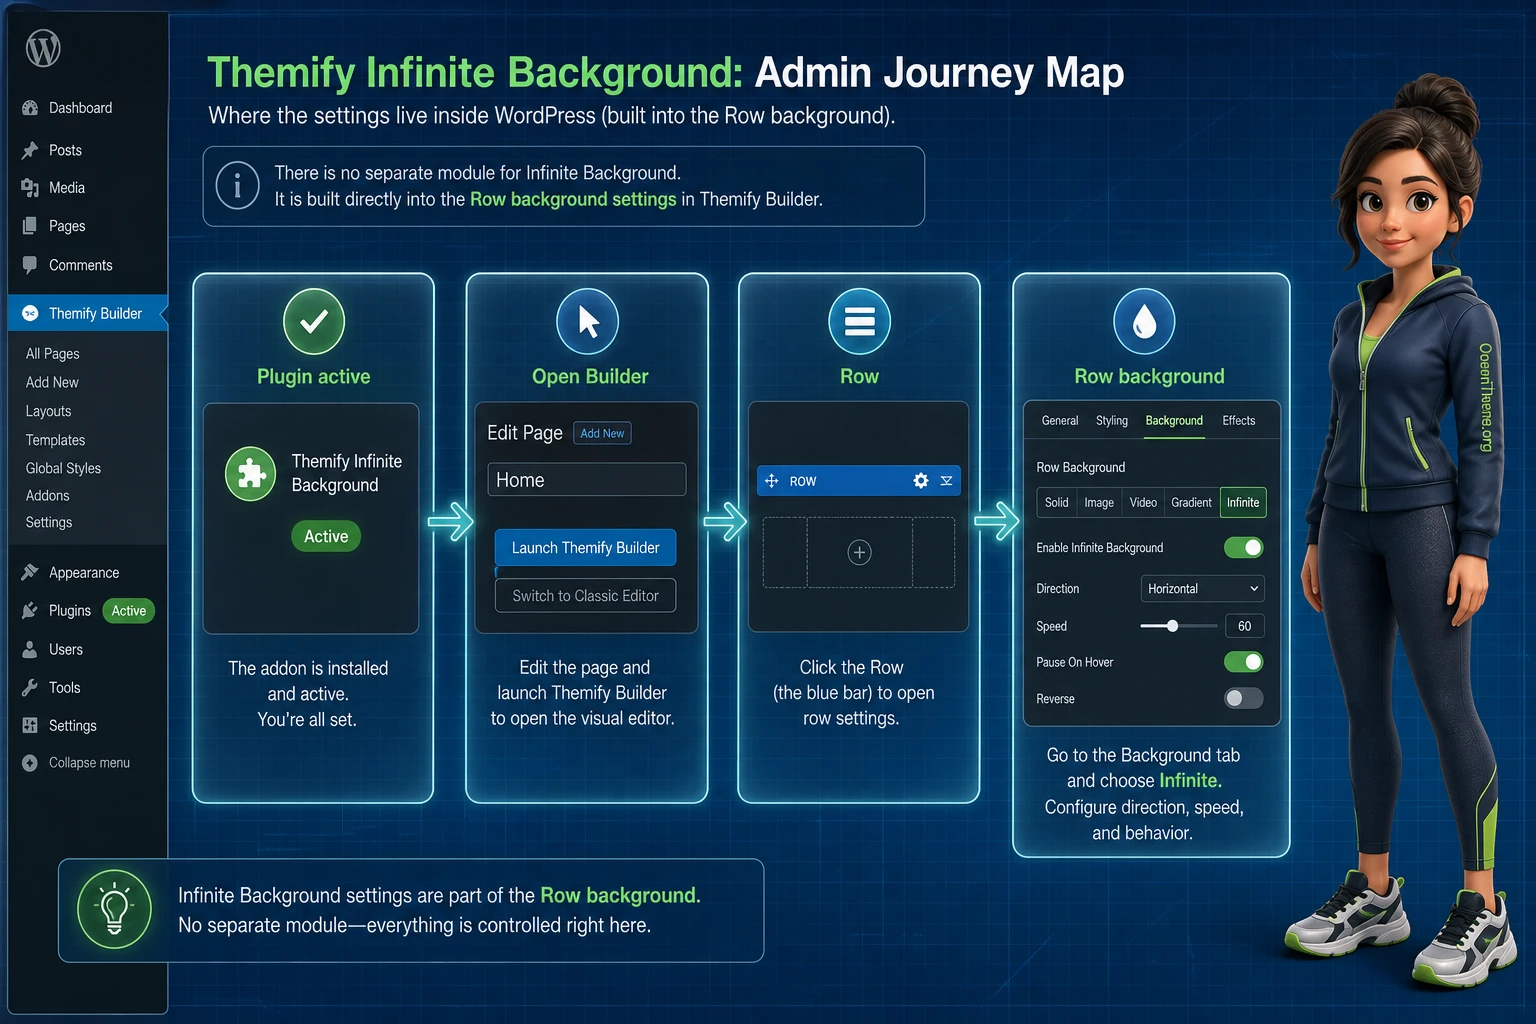Click the Collapse menu arrow icon
Screen dimensions: 1536x1024
[x=30, y=763]
